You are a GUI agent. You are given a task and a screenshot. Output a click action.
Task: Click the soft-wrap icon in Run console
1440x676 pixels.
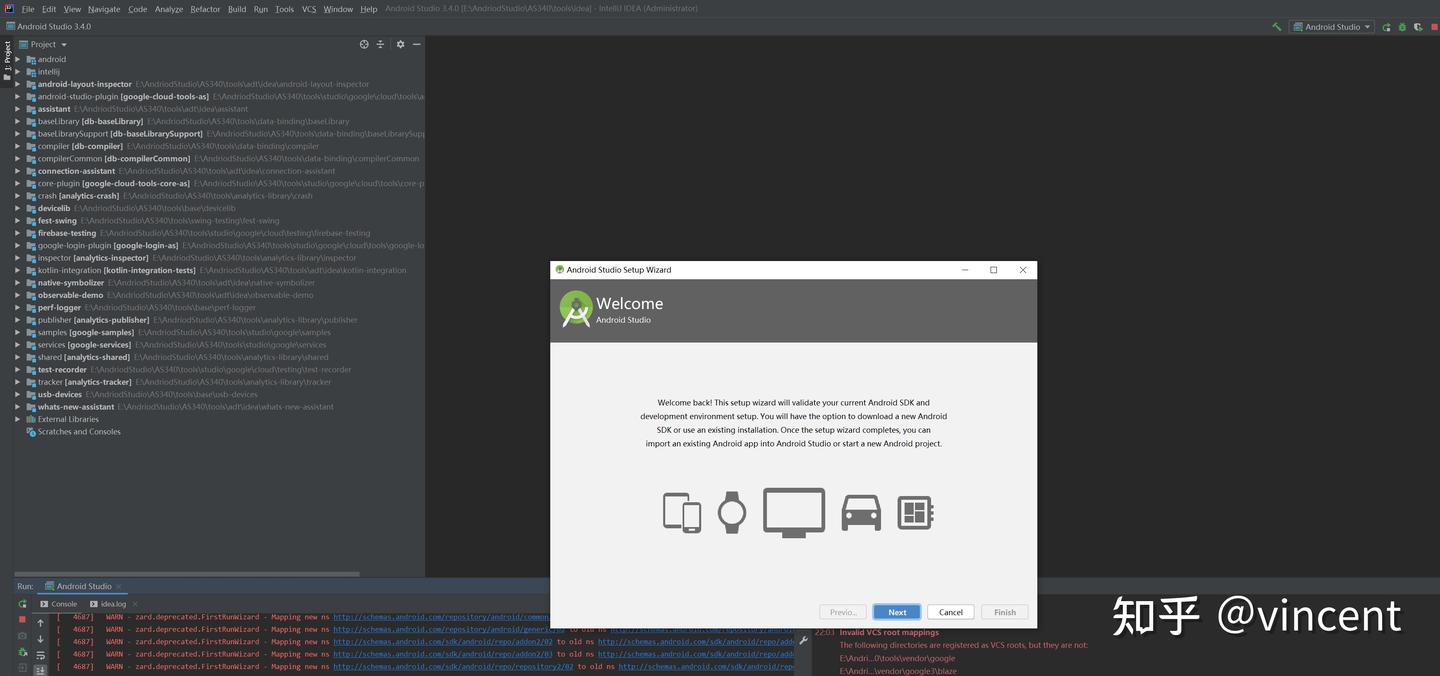coord(41,656)
